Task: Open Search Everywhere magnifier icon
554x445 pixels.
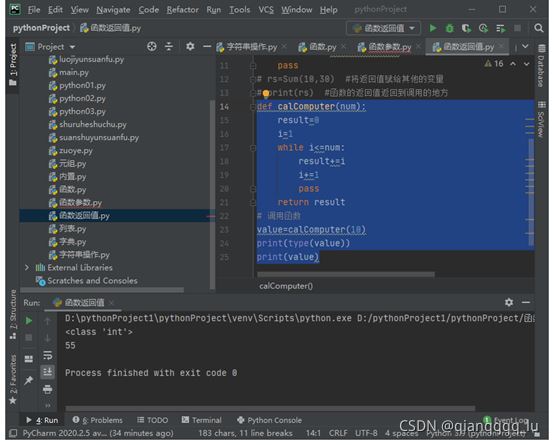Action: [538, 28]
